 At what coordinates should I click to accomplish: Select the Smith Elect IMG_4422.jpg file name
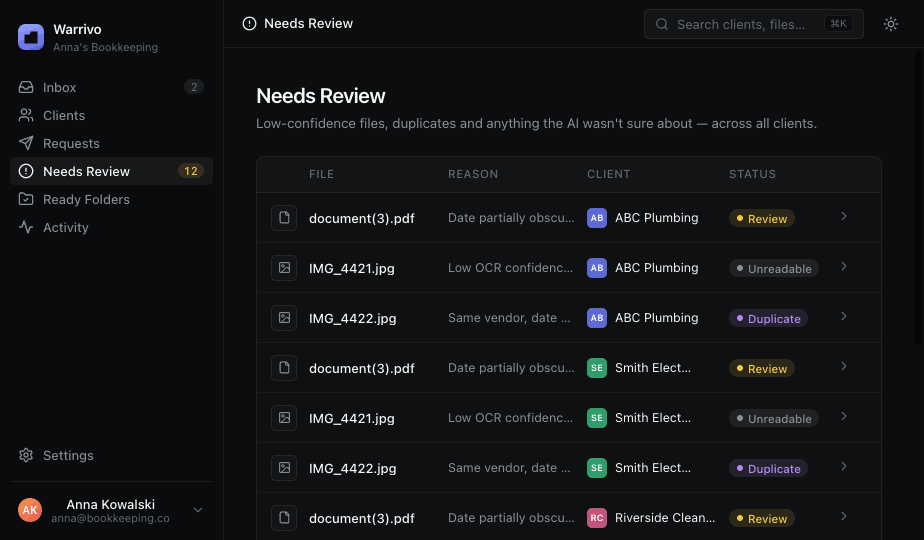pyautogui.click(x=352, y=468)
